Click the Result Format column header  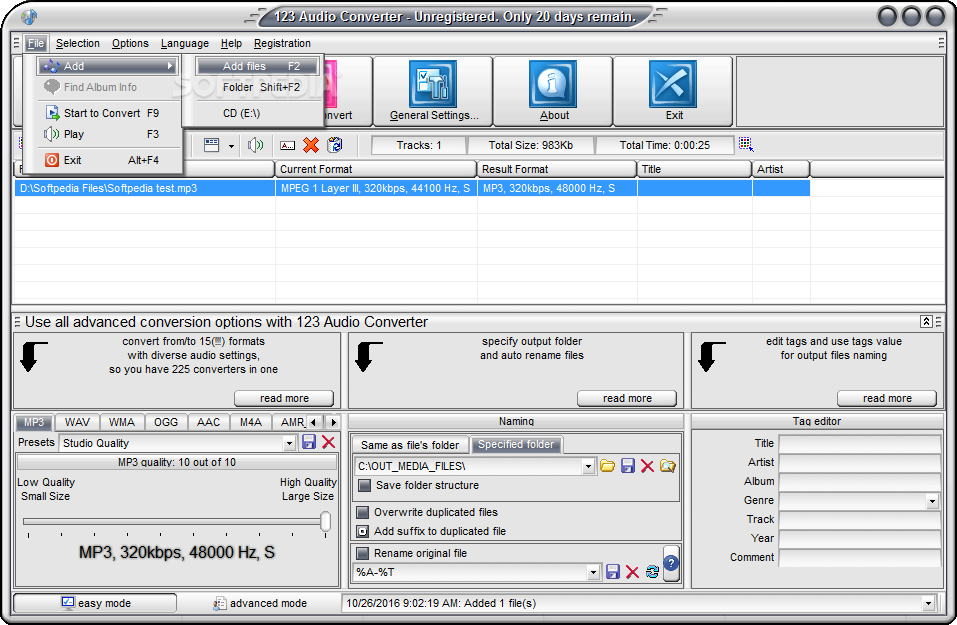point(557,169)
